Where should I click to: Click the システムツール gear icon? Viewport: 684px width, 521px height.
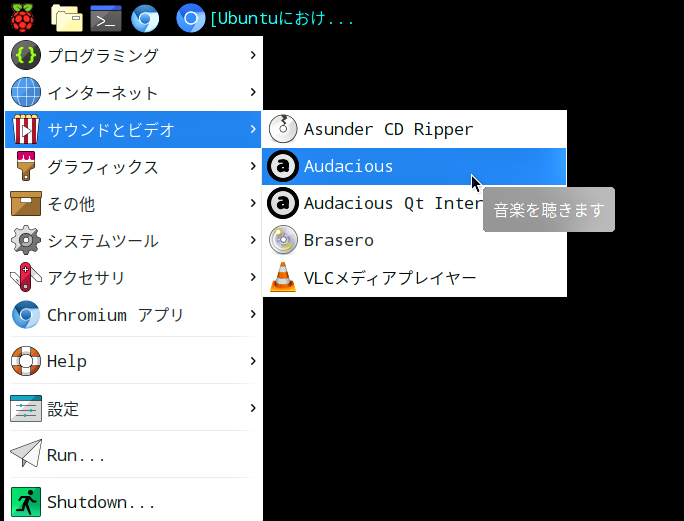click(26, 240)
